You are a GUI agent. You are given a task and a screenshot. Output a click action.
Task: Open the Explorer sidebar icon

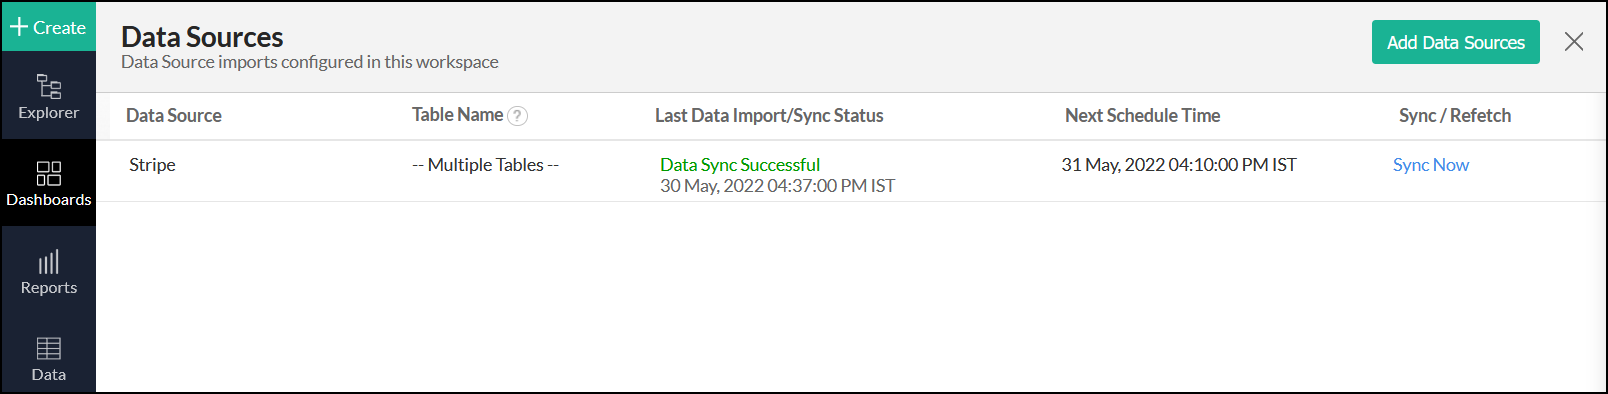coord(49,87)
